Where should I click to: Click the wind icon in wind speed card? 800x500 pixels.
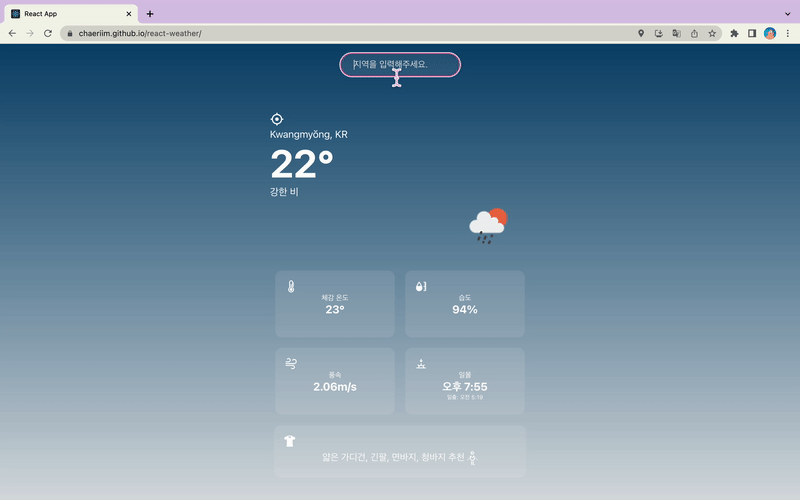click(x=291, y=363)
